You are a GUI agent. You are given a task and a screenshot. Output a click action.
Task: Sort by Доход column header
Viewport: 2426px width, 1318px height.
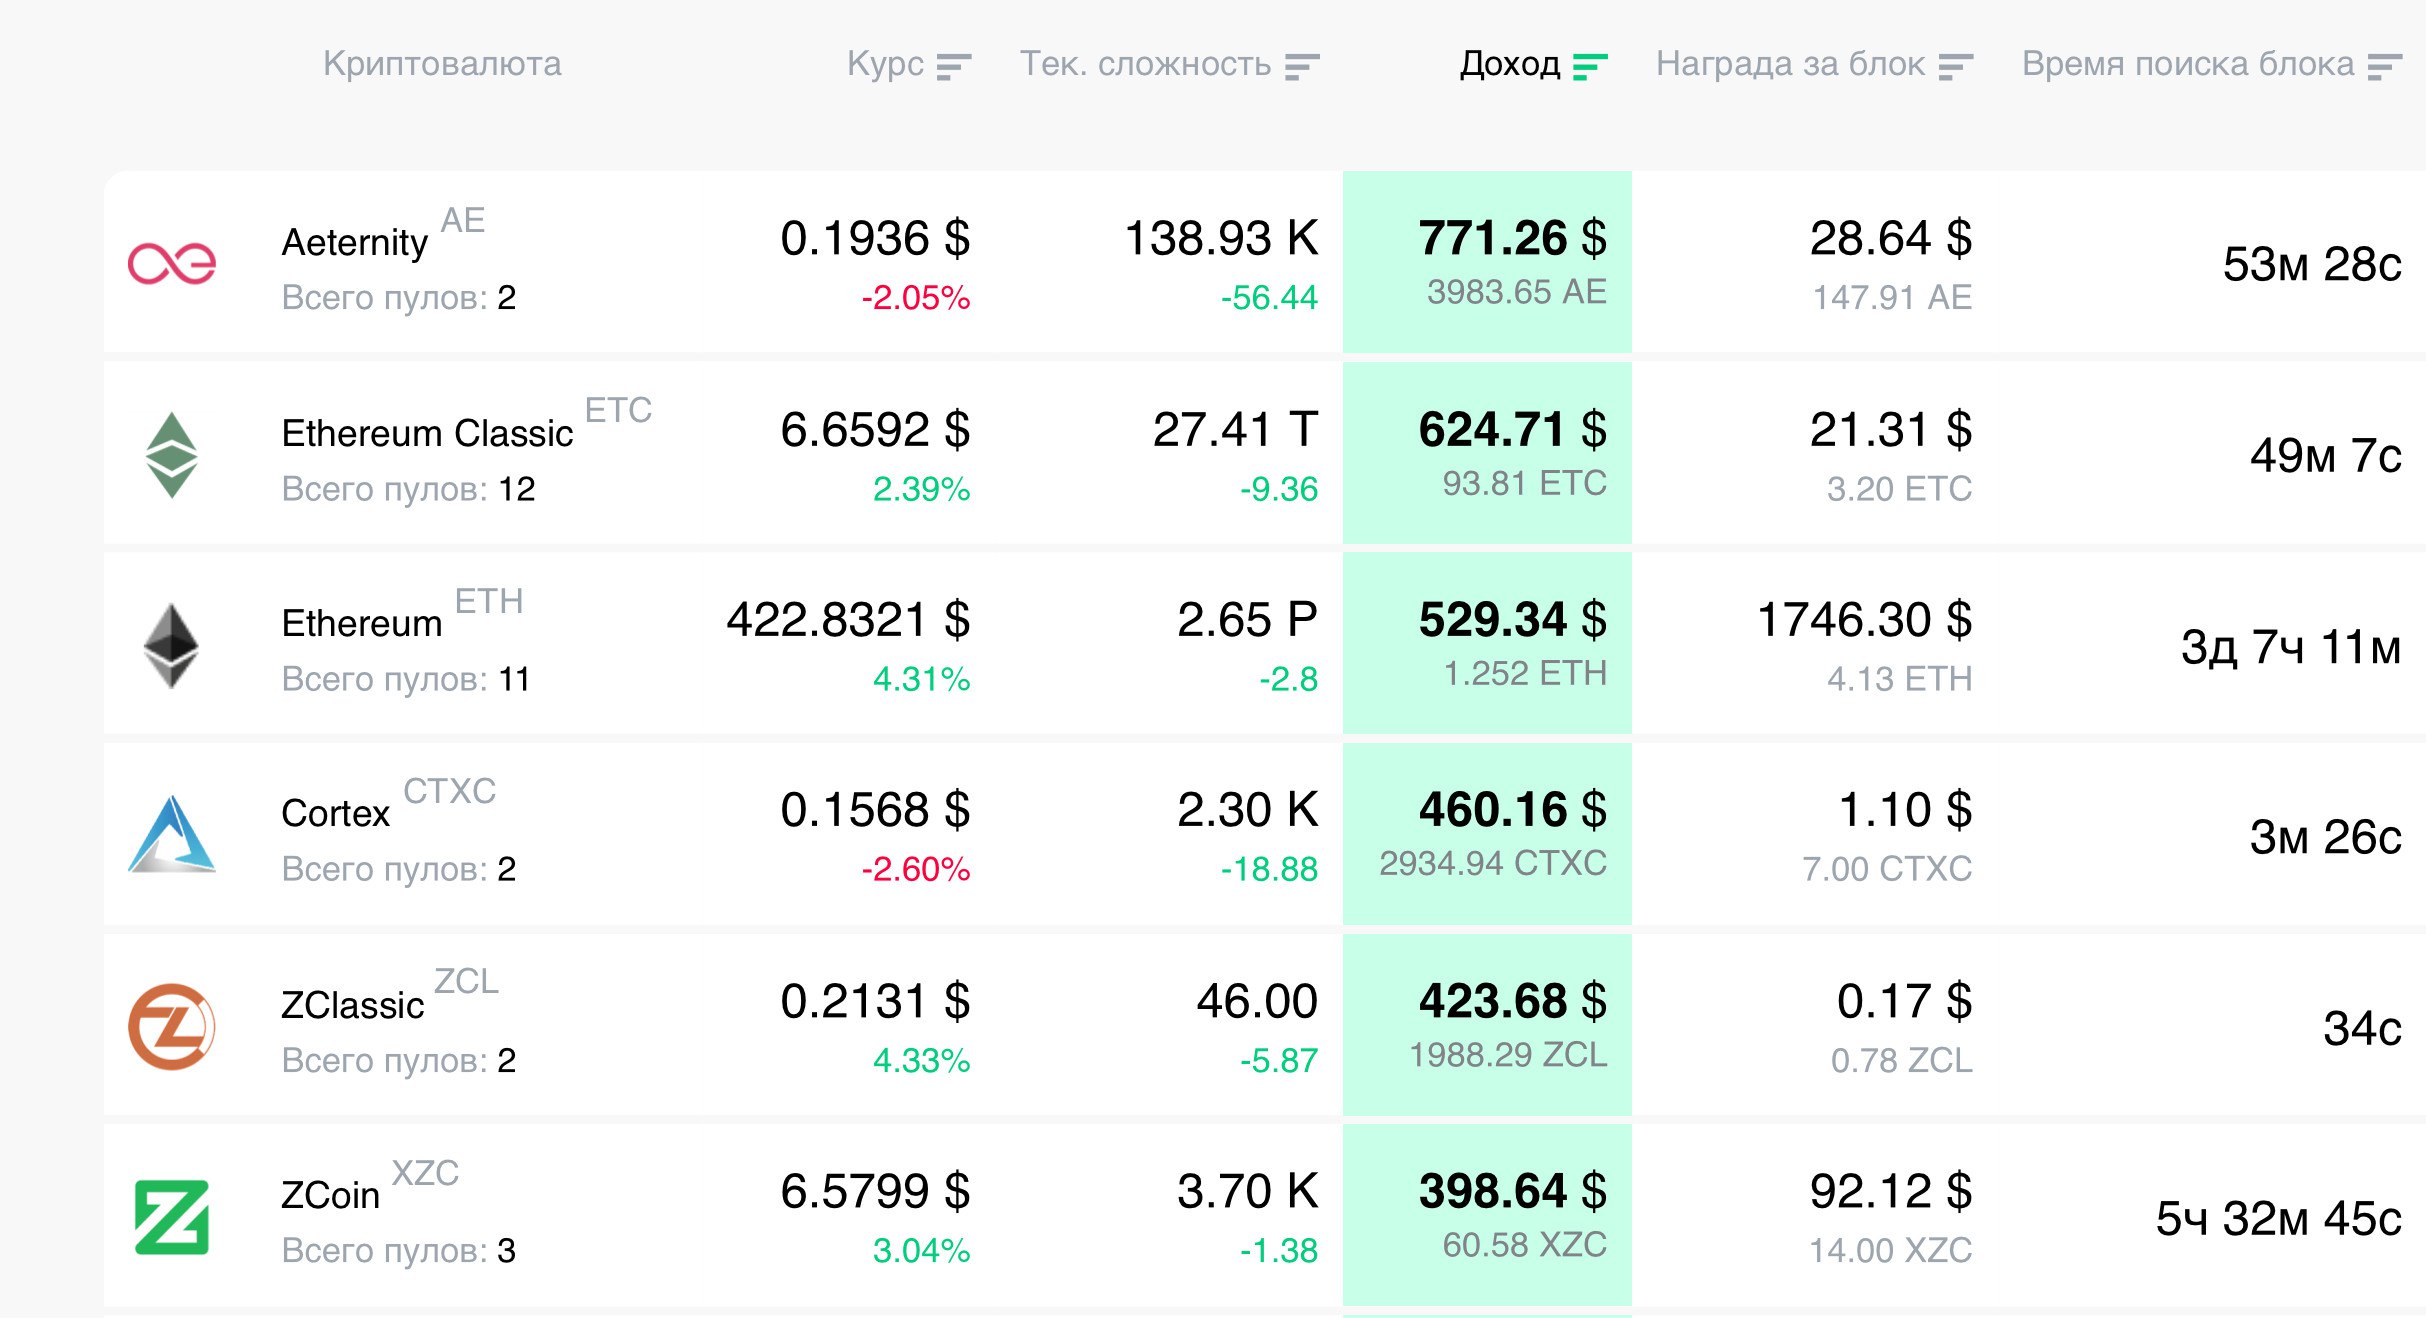tap(1510, 64)
